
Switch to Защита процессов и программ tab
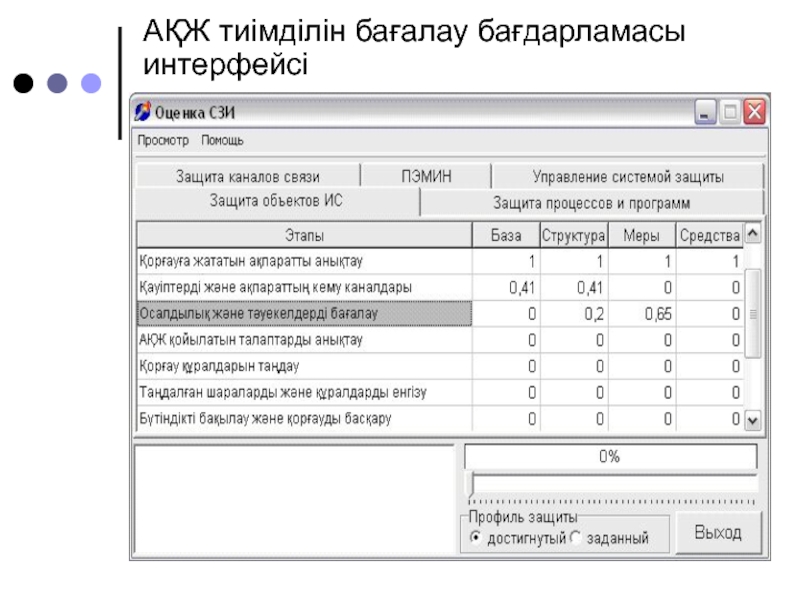click(x=591, y=203)
